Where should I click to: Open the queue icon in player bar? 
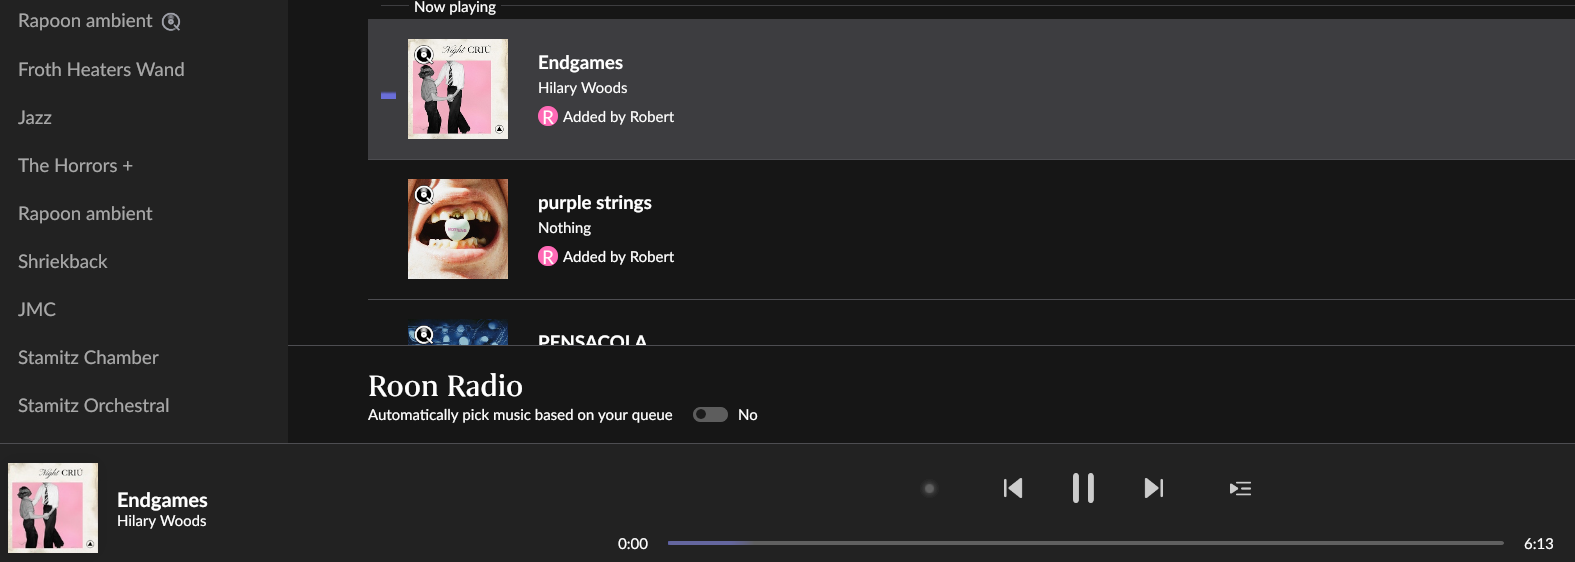point(1240,488)
